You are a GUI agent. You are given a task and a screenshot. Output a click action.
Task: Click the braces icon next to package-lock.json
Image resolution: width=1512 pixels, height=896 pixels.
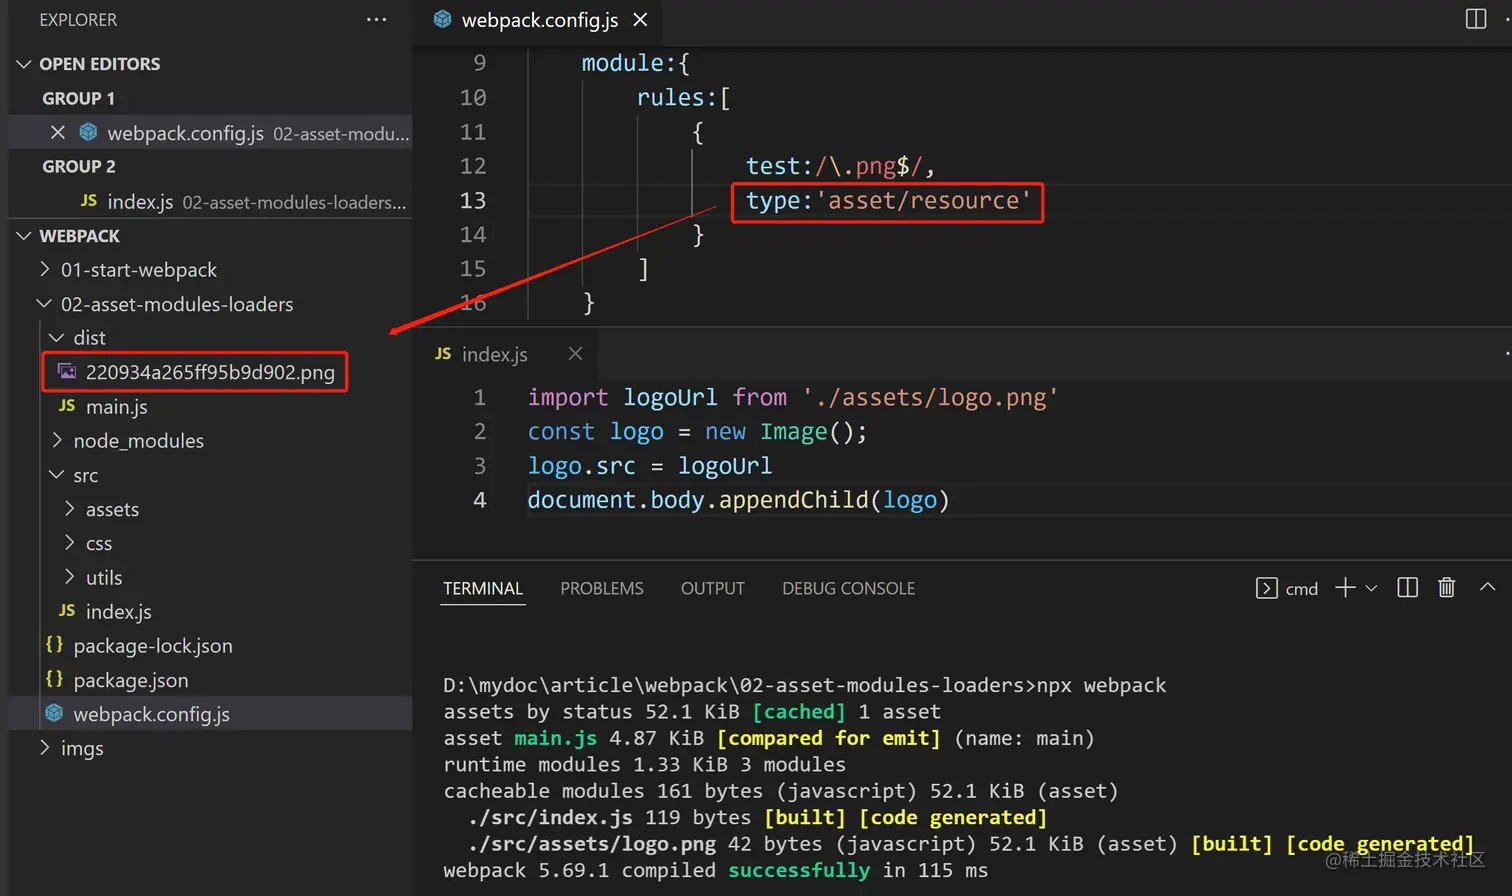tap(54, 645)
